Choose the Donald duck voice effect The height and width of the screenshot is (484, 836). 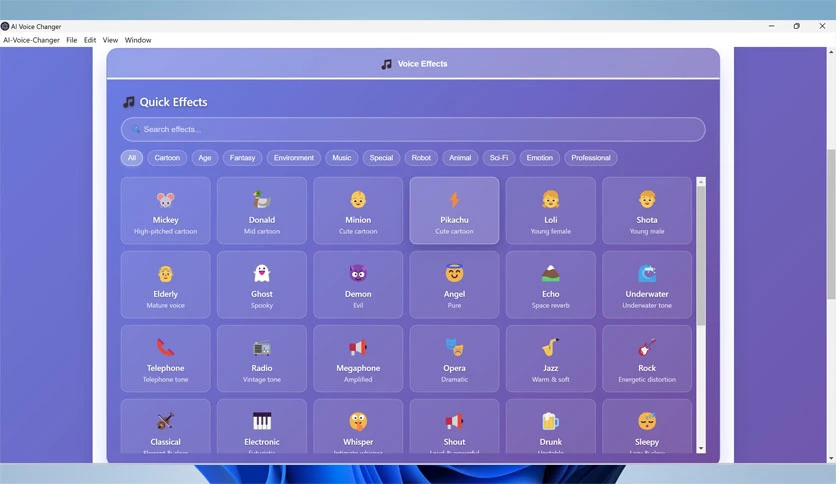click(262, 211)
